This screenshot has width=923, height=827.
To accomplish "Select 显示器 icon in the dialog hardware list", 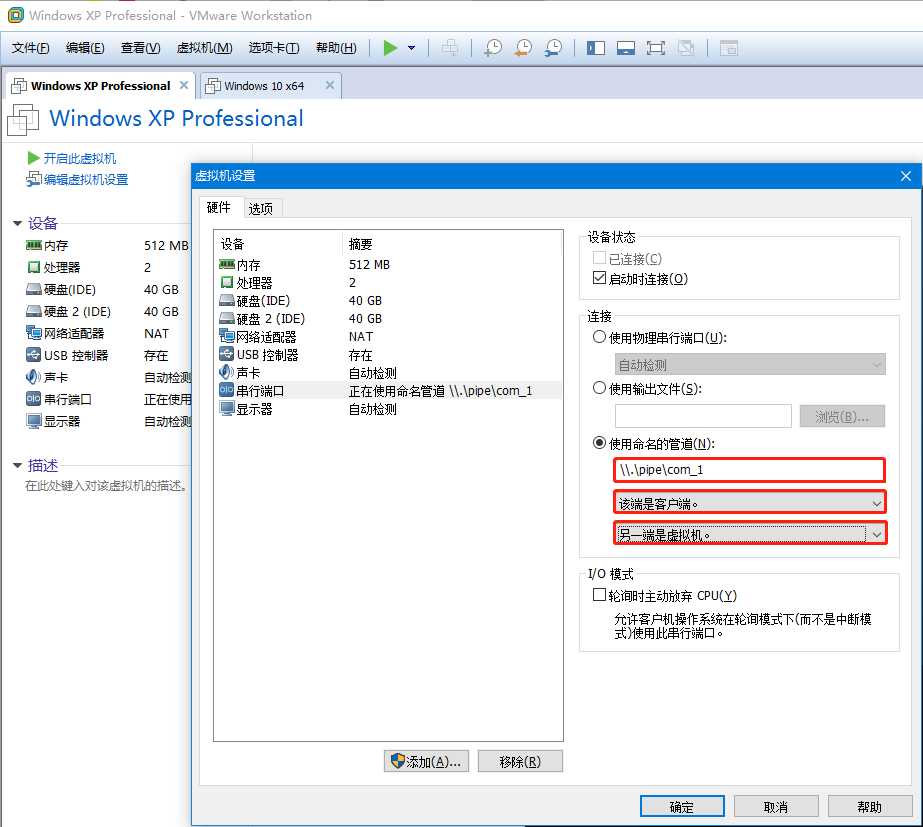I will (227, 408).
